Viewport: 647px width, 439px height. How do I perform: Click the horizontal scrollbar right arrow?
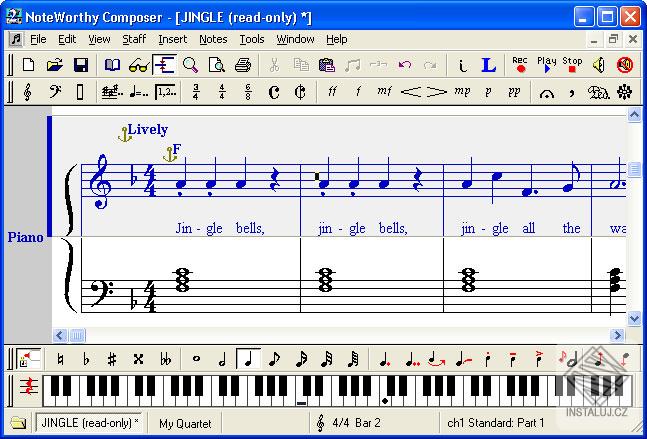617,335
